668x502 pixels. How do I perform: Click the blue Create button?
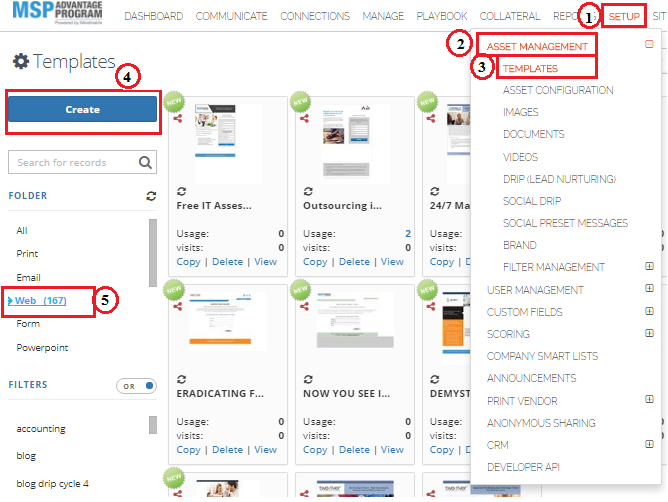(x=82, y=110)
